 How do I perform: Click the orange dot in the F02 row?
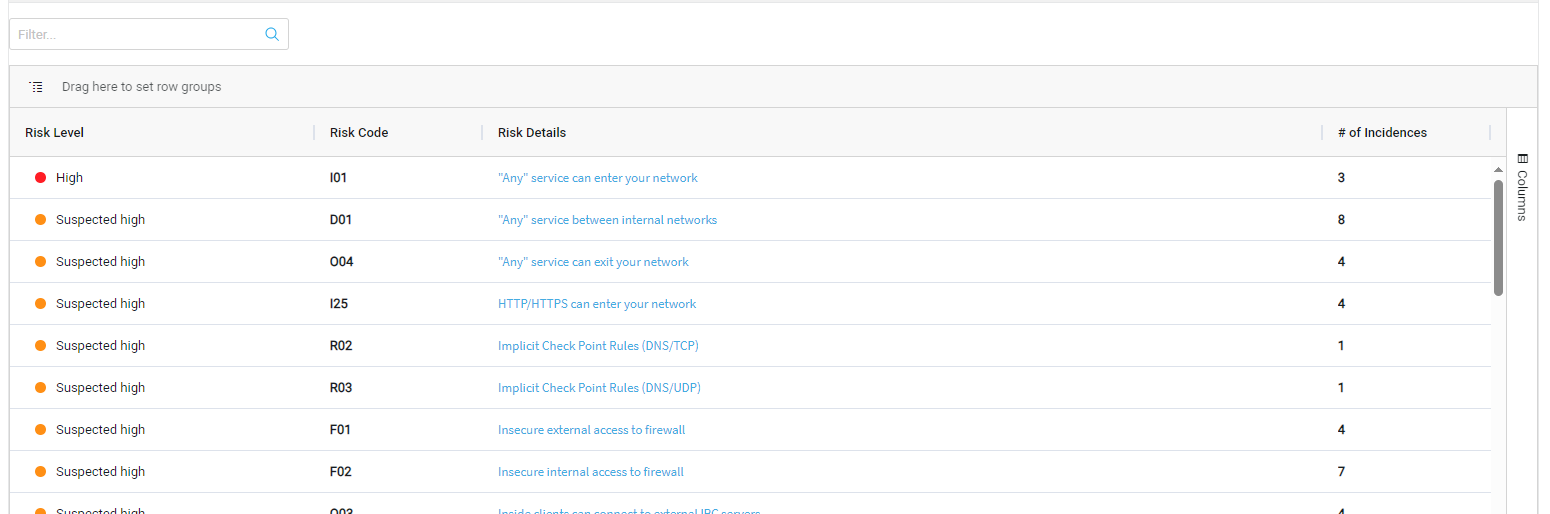[x=41, y=472]
